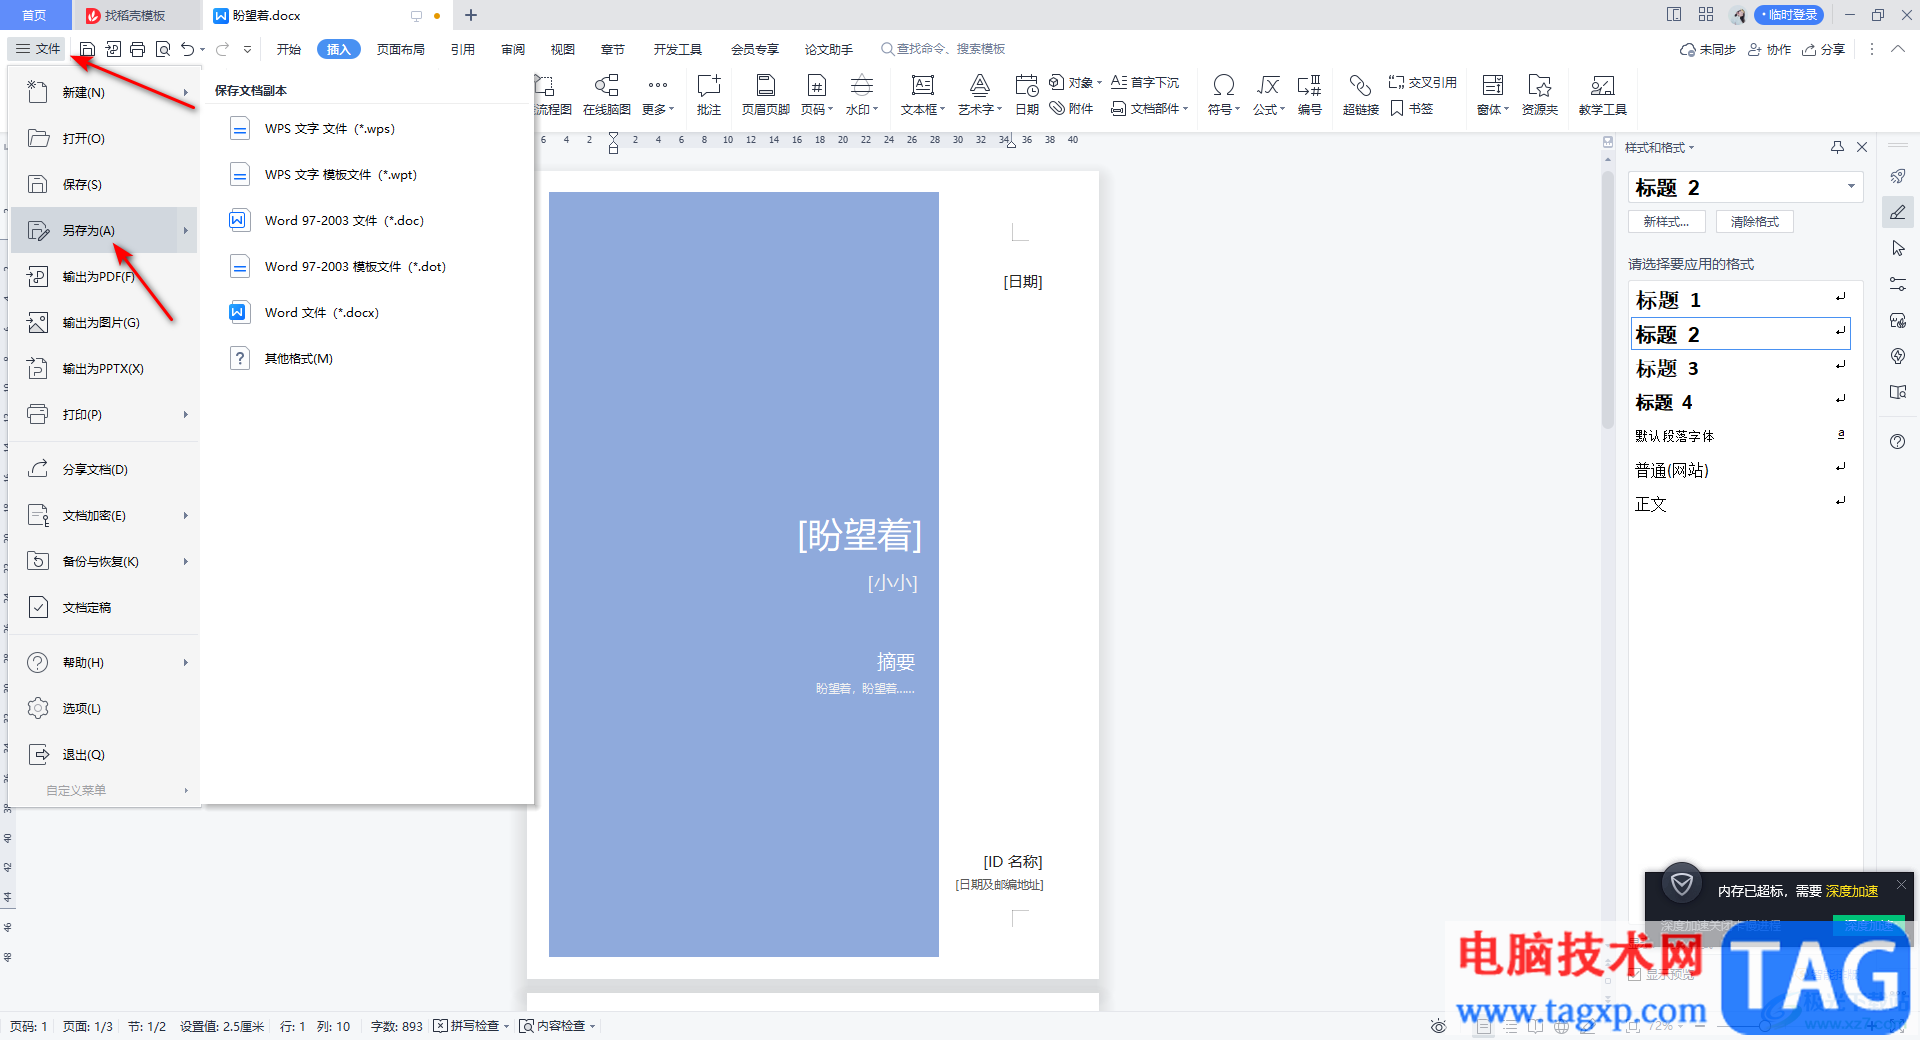The width and height of the screenshot is (1920, 1040).
Task: Click the selection cursor icon in right sidebar
Action: point(1898,248)
